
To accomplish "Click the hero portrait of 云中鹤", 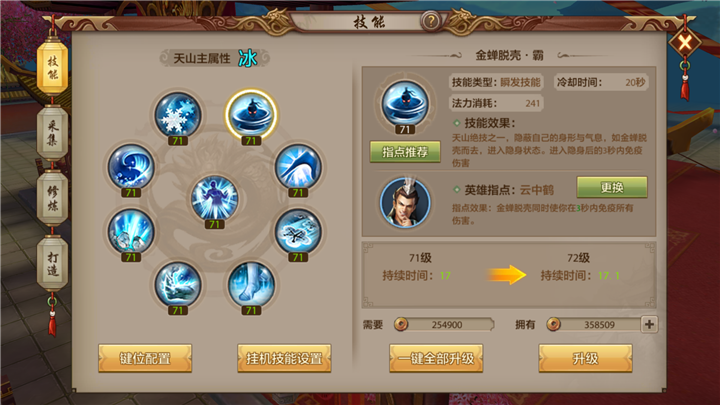I will pyautogui.click(x=405, y=202).
